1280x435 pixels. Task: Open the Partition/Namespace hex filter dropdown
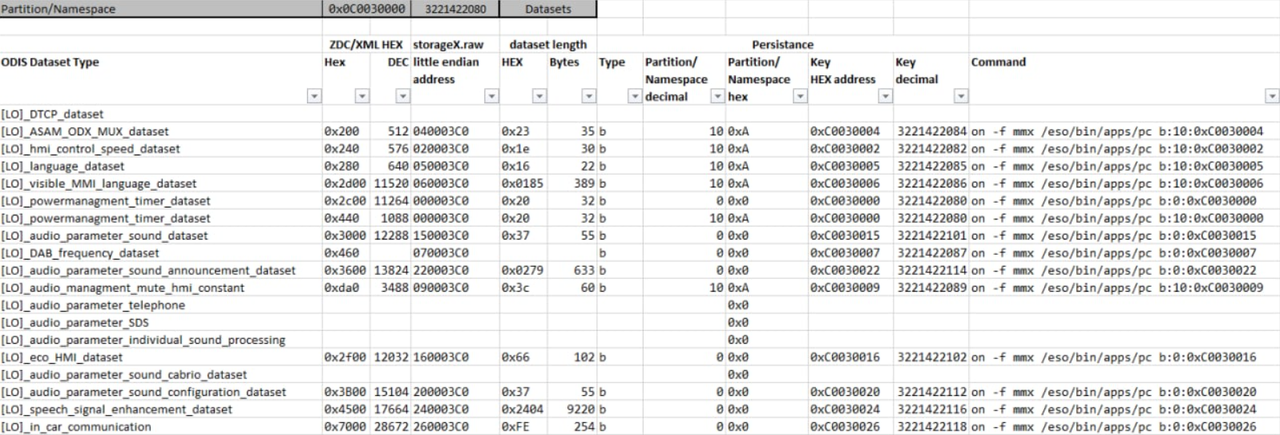point(800,96)
